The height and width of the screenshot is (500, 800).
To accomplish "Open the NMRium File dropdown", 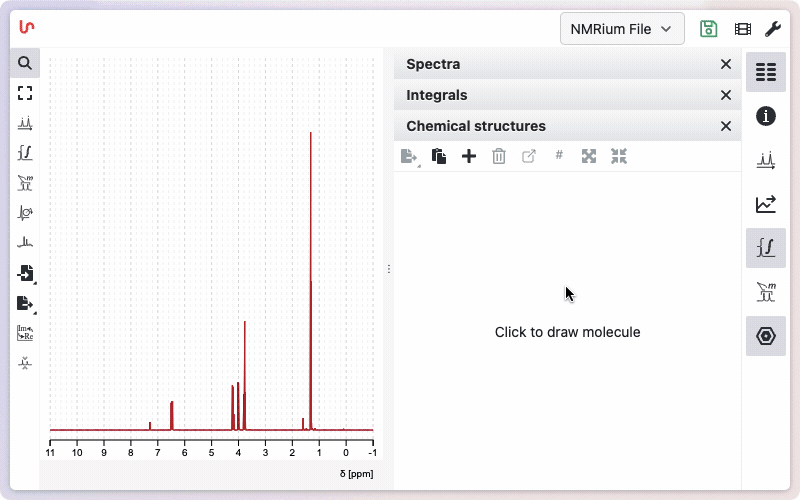I will [622, 29].
